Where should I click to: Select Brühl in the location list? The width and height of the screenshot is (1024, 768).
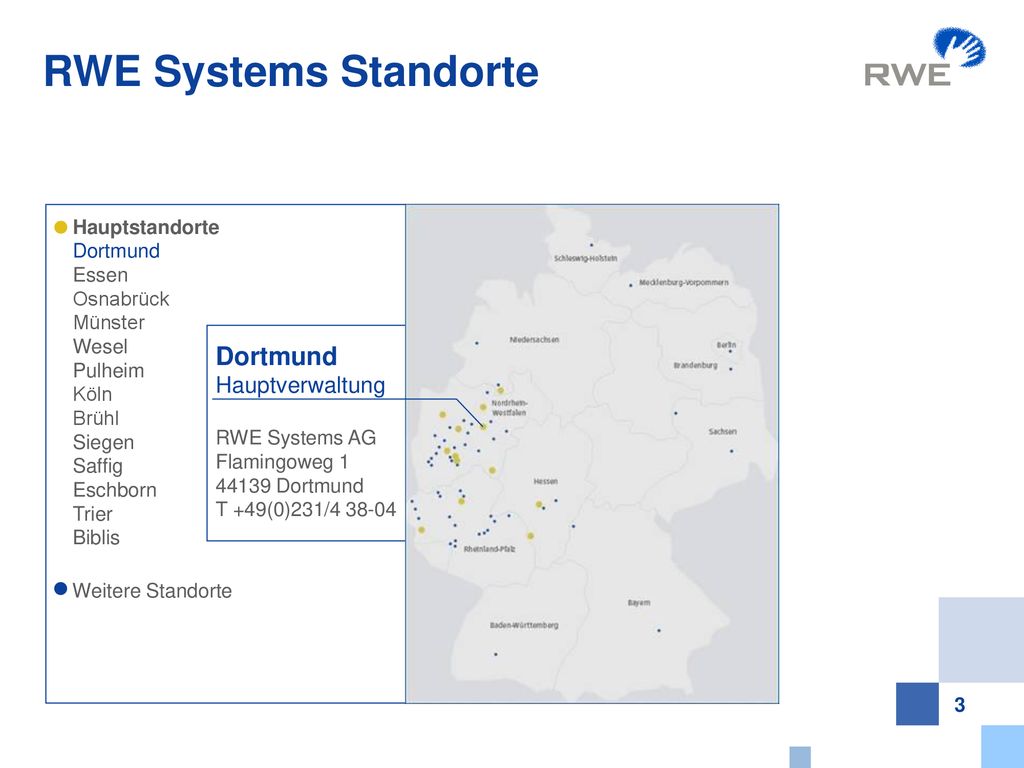[96, 419]
